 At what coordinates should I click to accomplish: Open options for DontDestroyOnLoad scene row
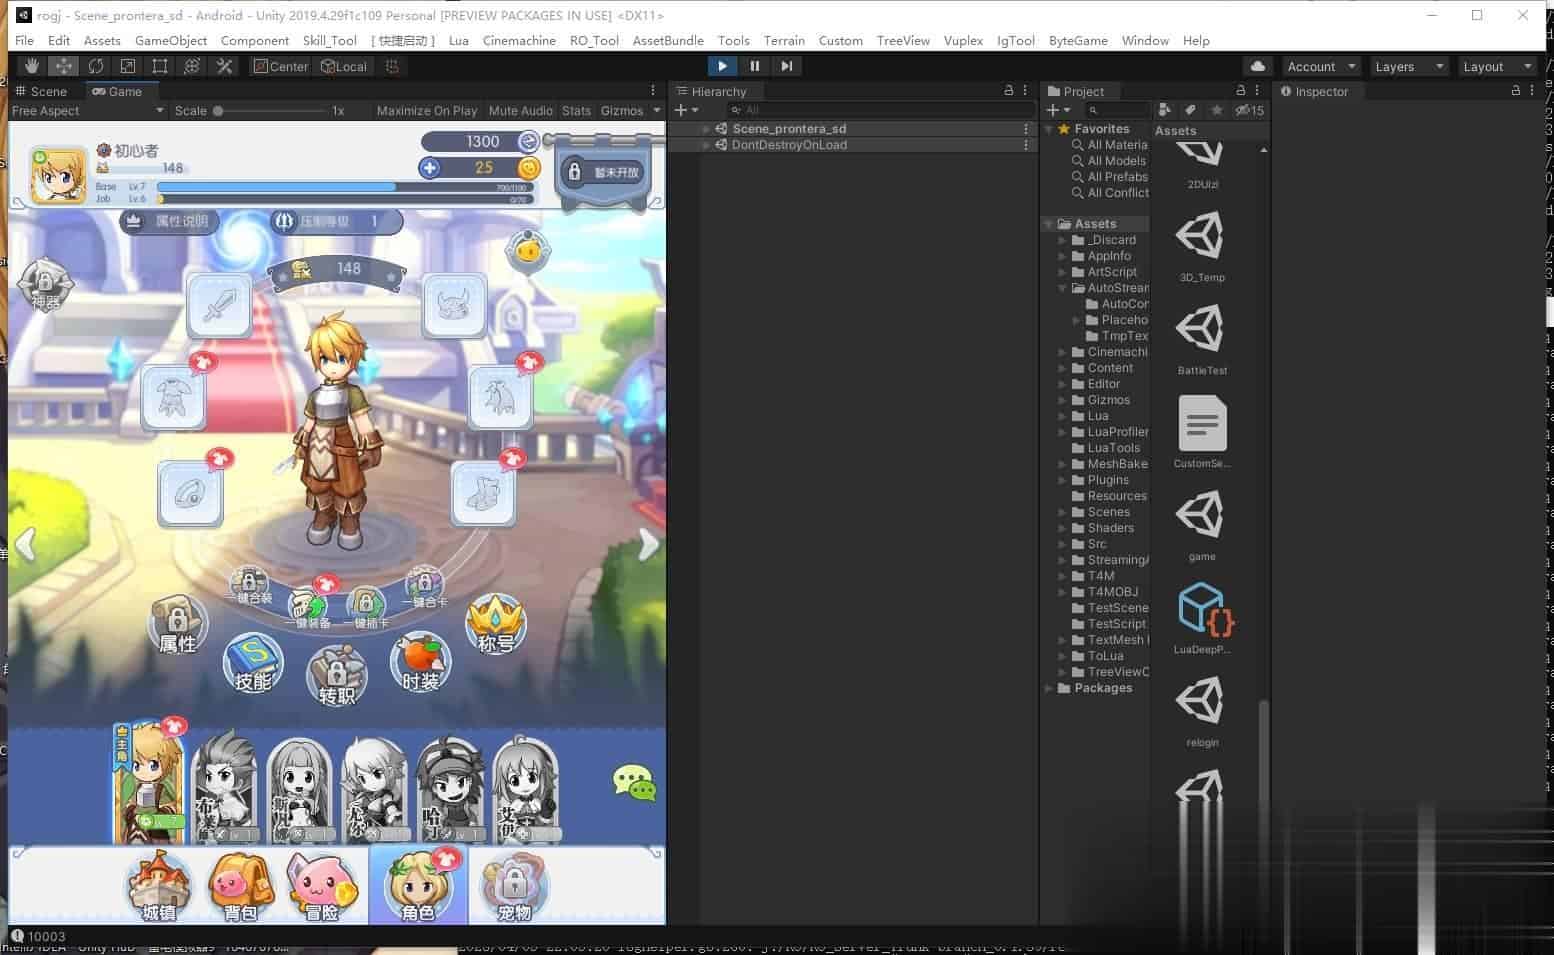click(x=1026, y=145)
